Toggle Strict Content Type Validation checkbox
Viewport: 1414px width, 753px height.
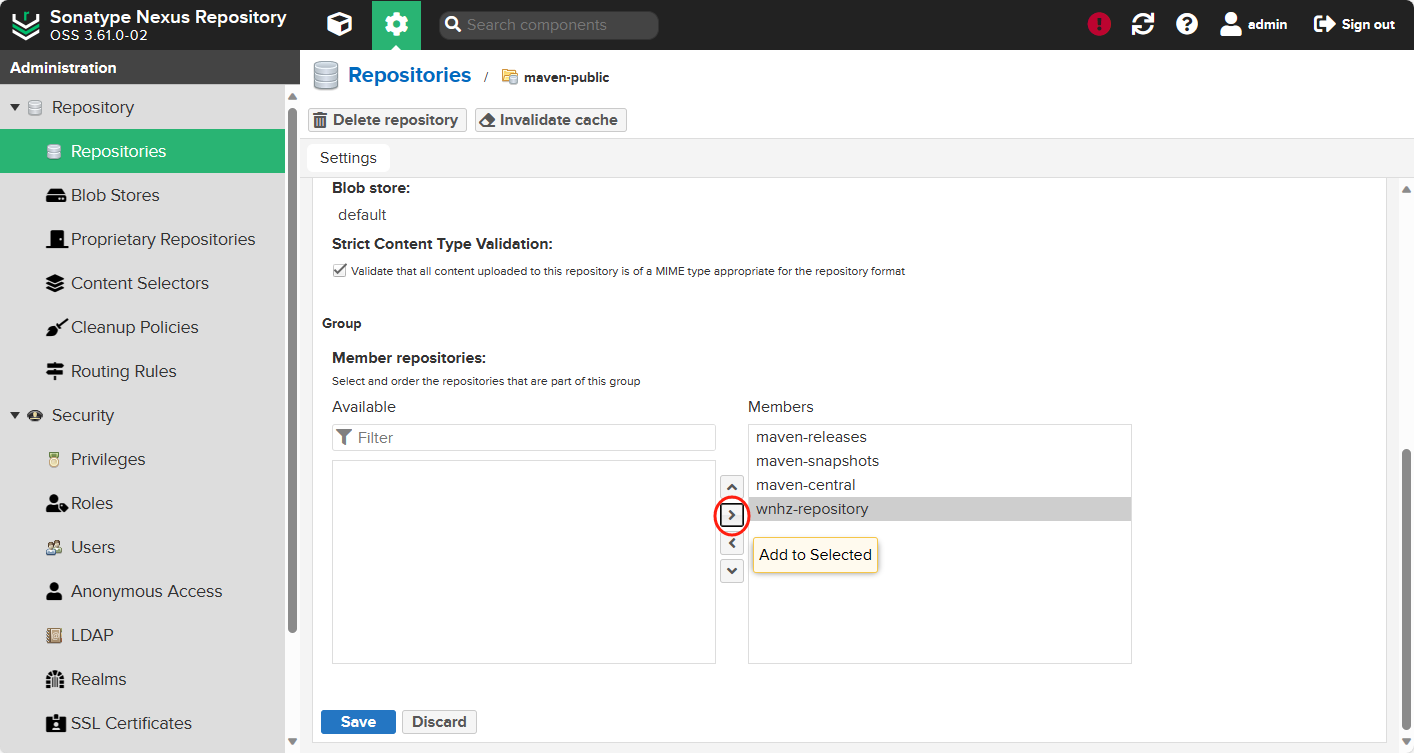(340, 270)
